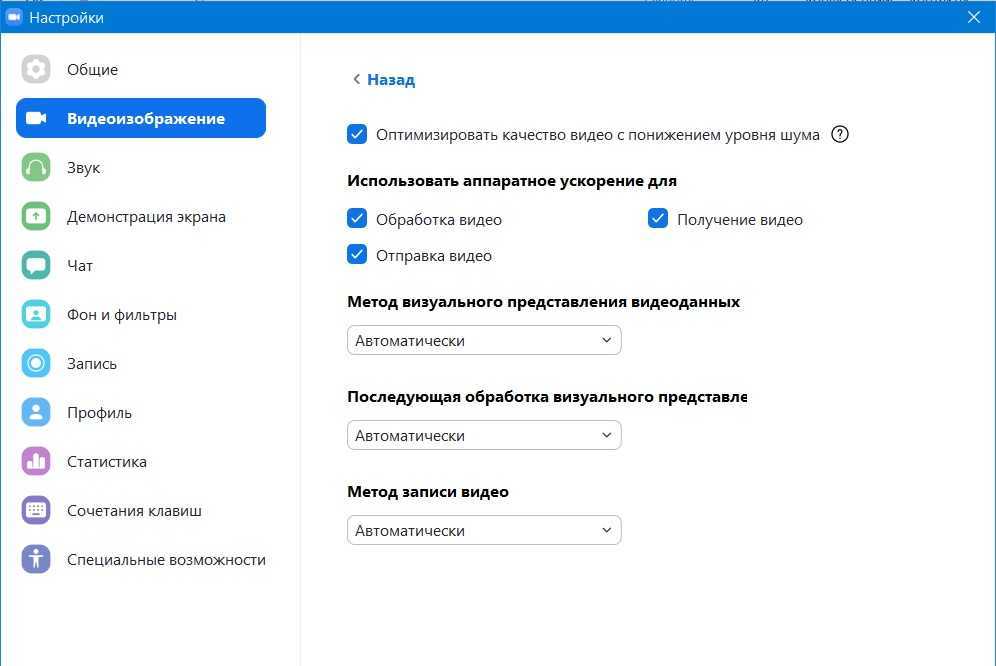The image size is (996, 666).
Task: Uncheck noise reduction video optimization checkbox
Action: click(357, 134)
